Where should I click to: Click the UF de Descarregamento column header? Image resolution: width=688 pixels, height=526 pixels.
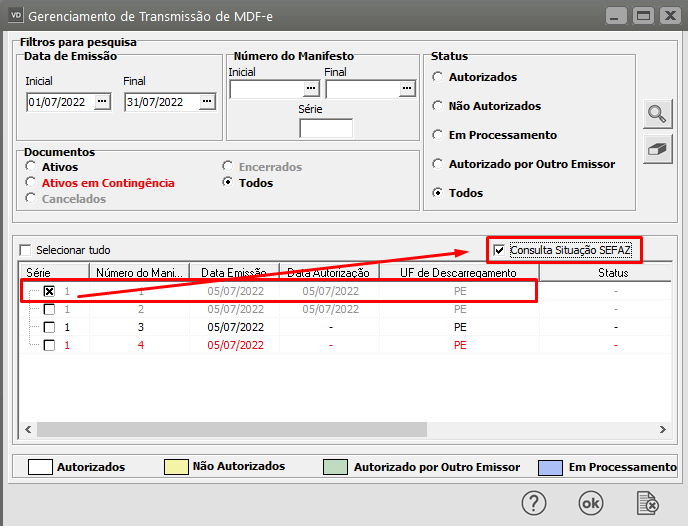click(459, 272)
